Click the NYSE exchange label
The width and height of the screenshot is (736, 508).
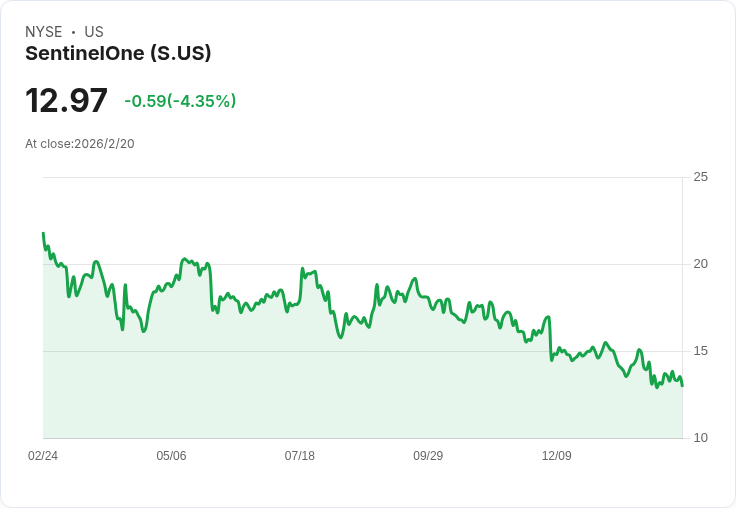(x=44, y=32)
